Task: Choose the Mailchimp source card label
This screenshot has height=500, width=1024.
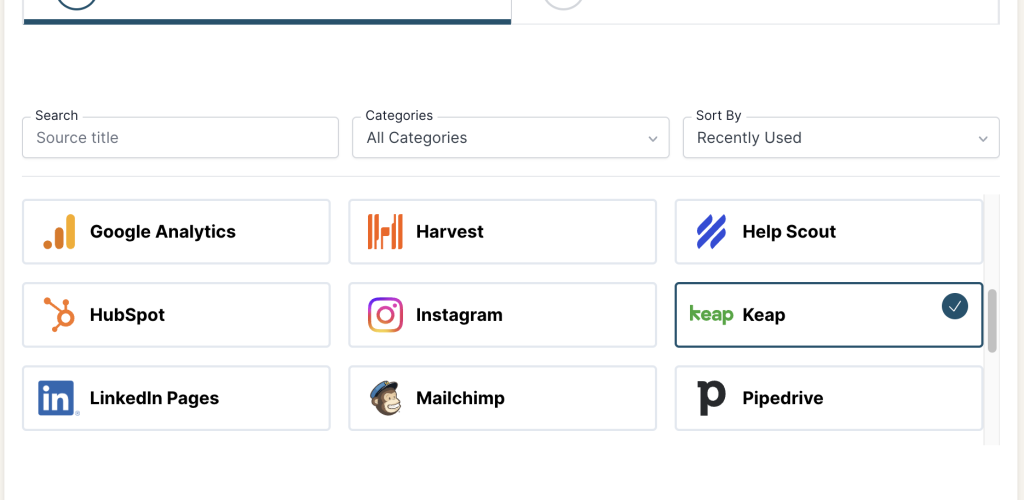Action: tap(460, 398)
